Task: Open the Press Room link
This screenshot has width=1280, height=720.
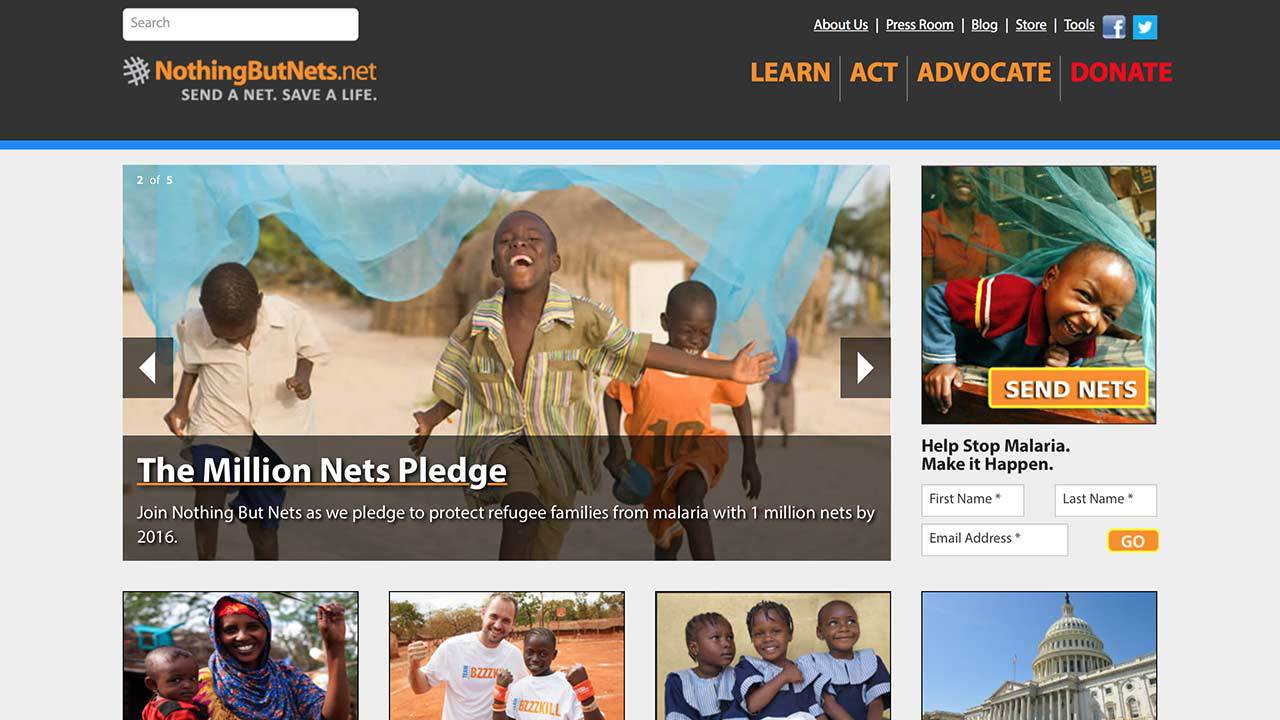Action: tap(920, 25)
